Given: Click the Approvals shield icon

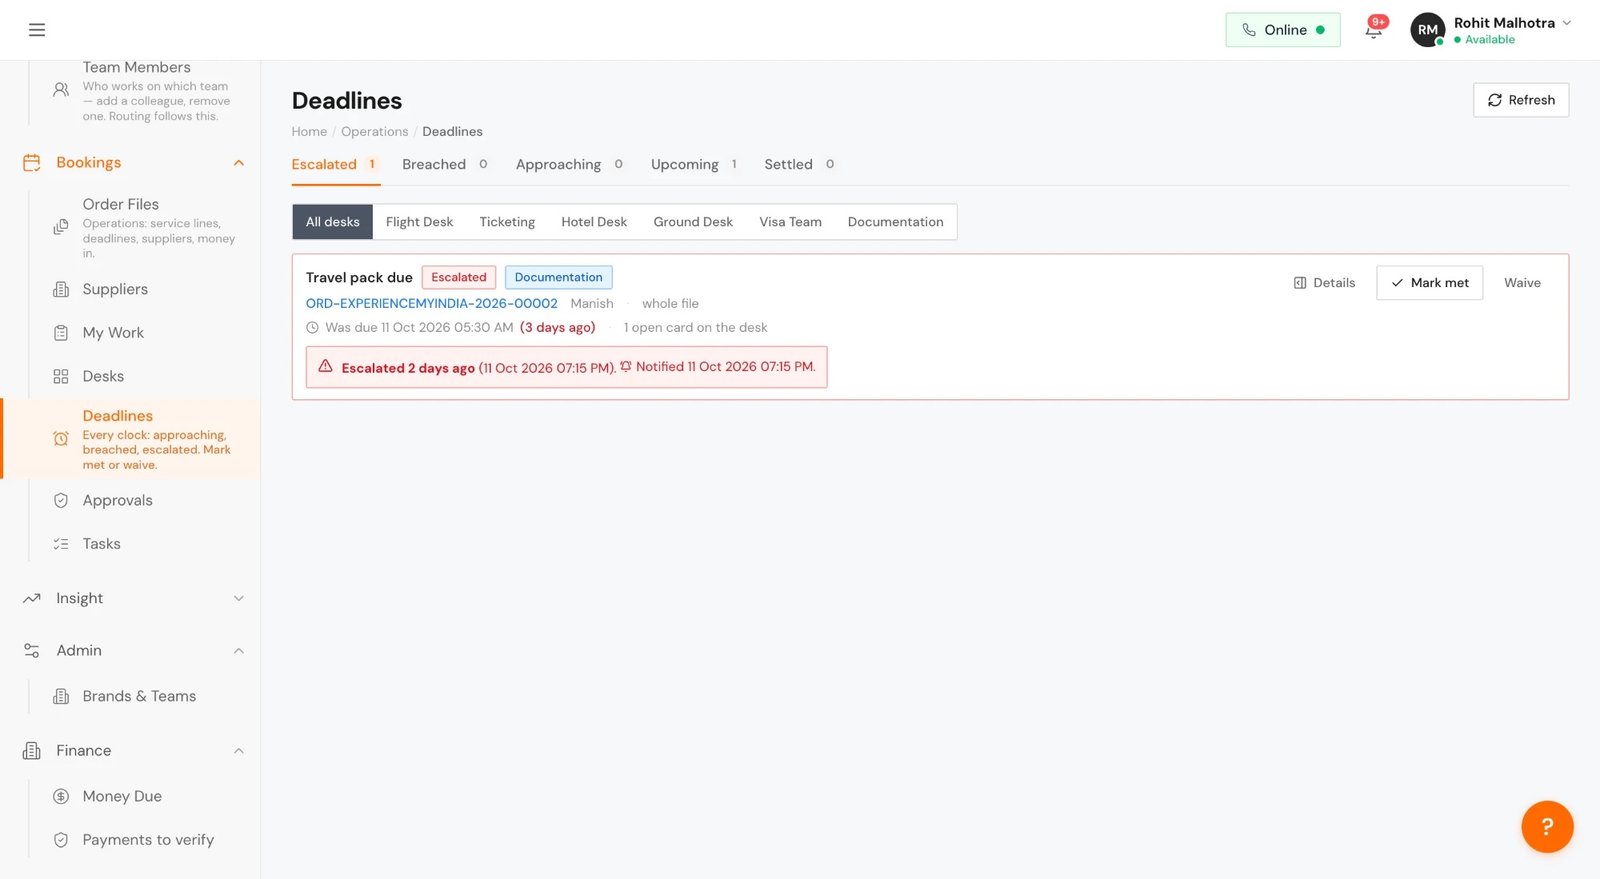Looking at the screenshot, I should 61,500.
